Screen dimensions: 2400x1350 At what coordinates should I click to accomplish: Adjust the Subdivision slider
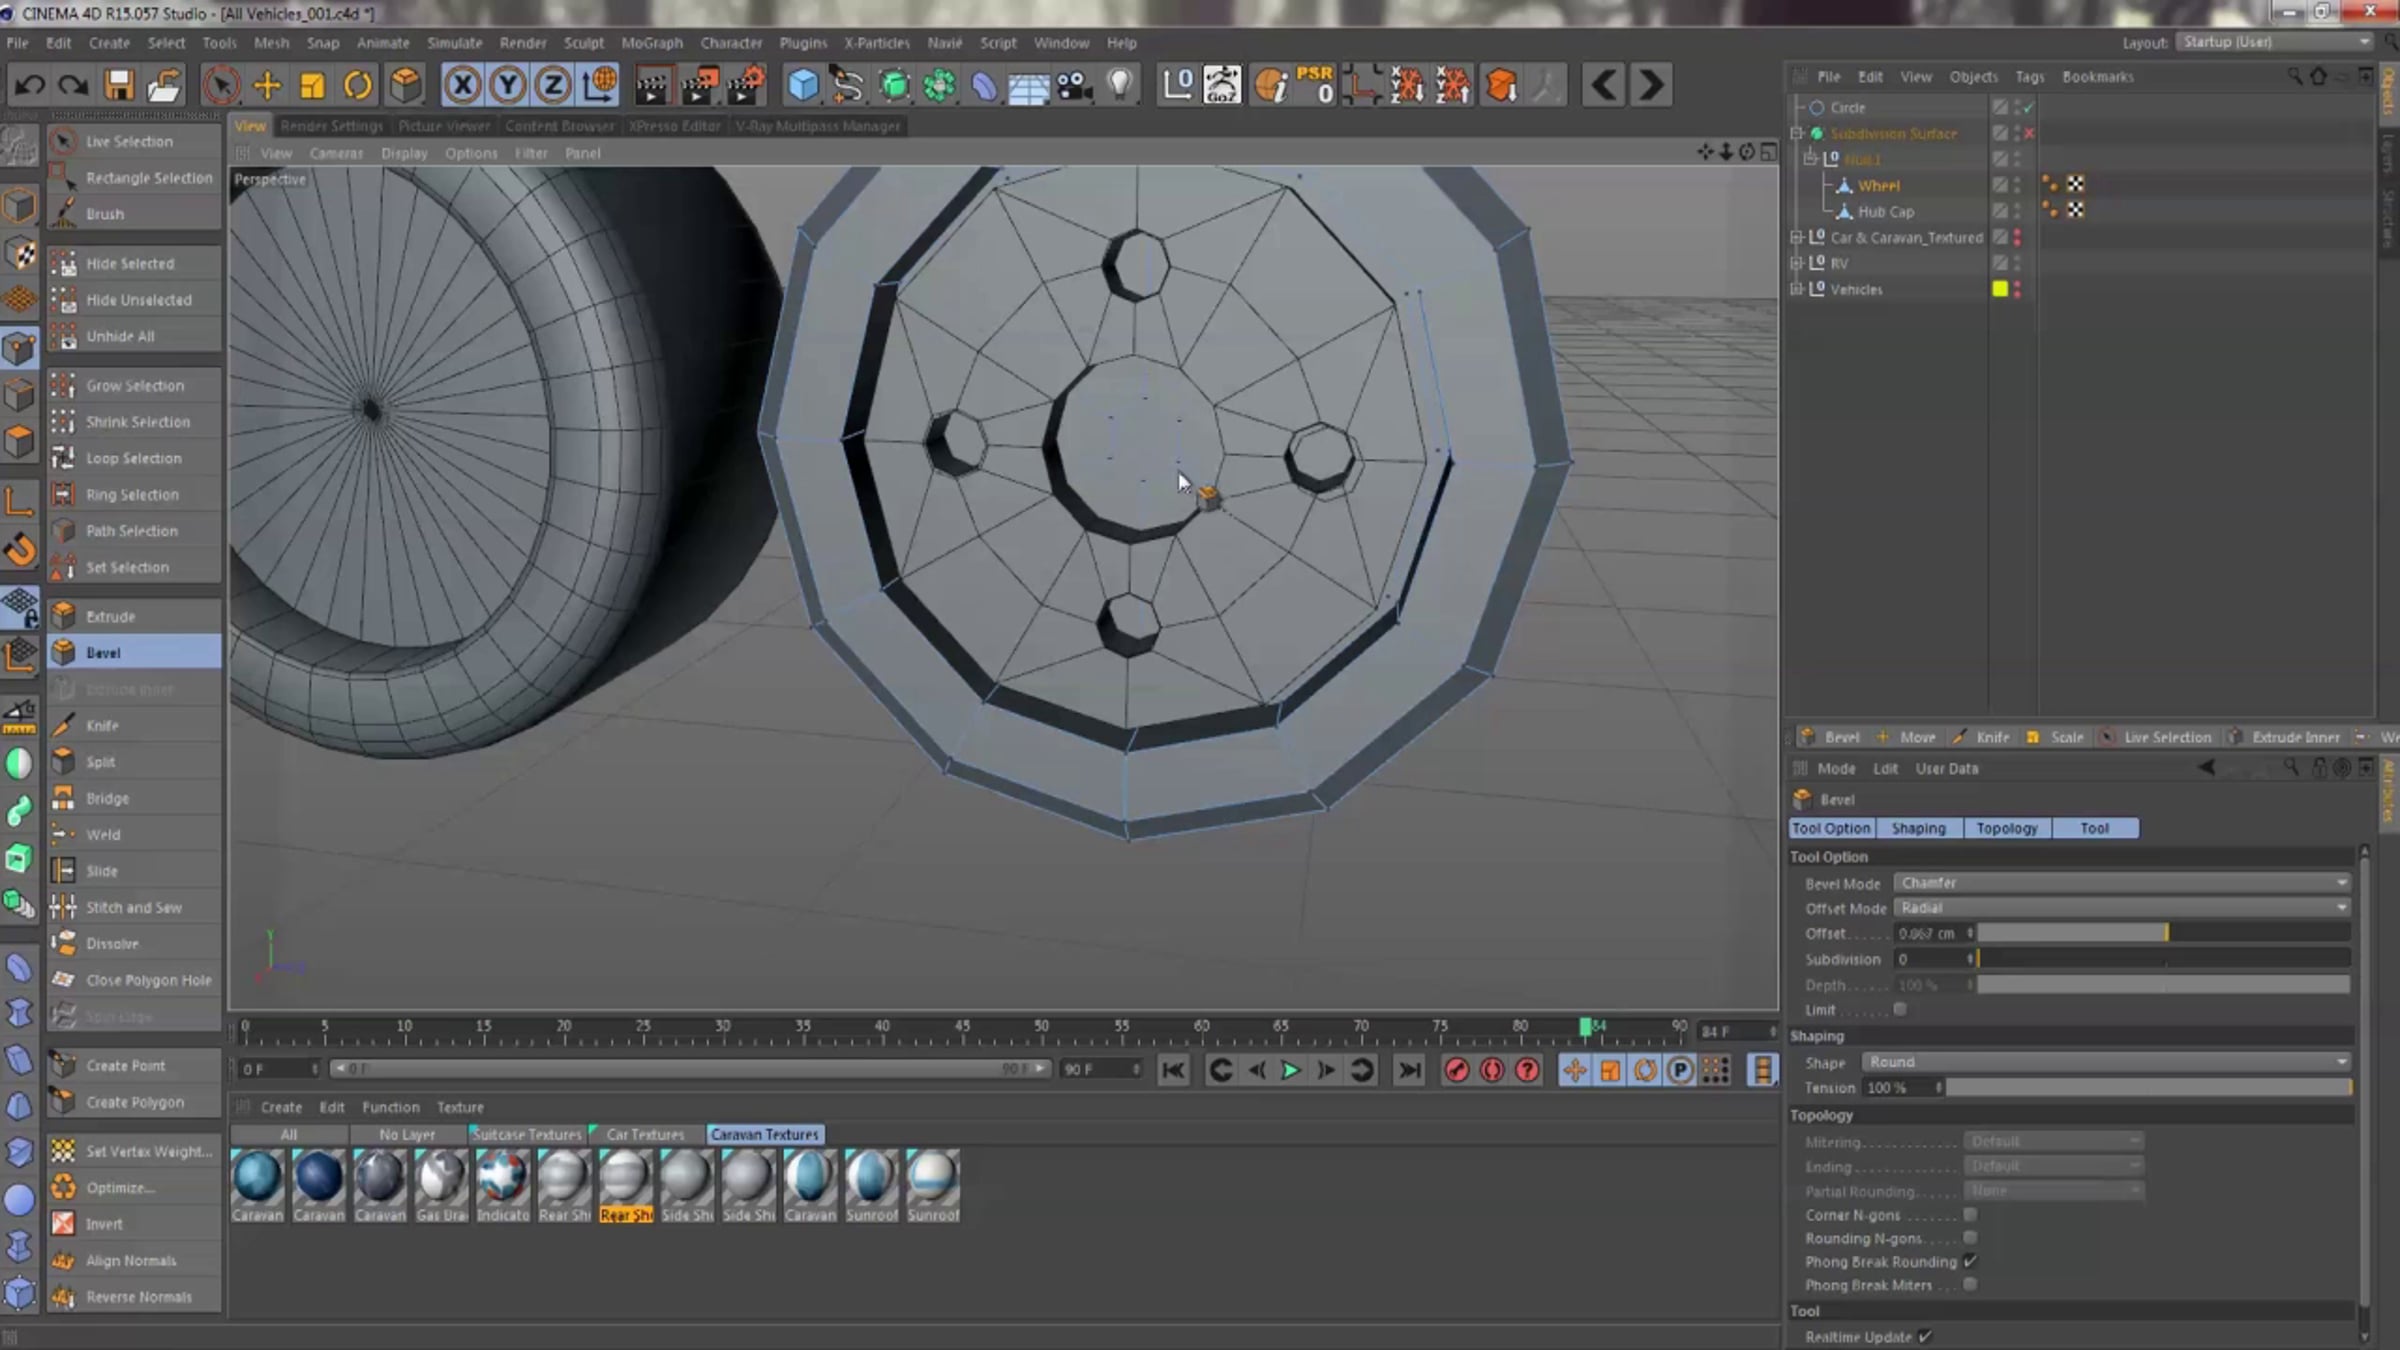pos(2163,959)
